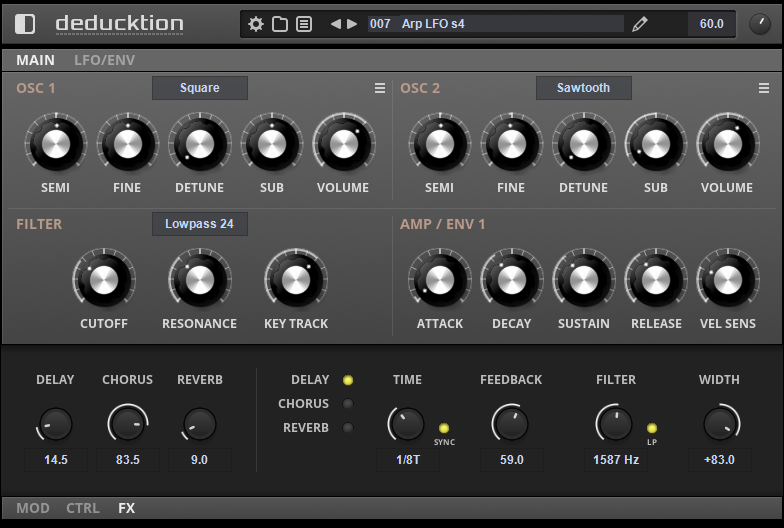
Task: Click the OSC 2 VOLUME knob
Action: pyautogui.click(x=728, y=144)
